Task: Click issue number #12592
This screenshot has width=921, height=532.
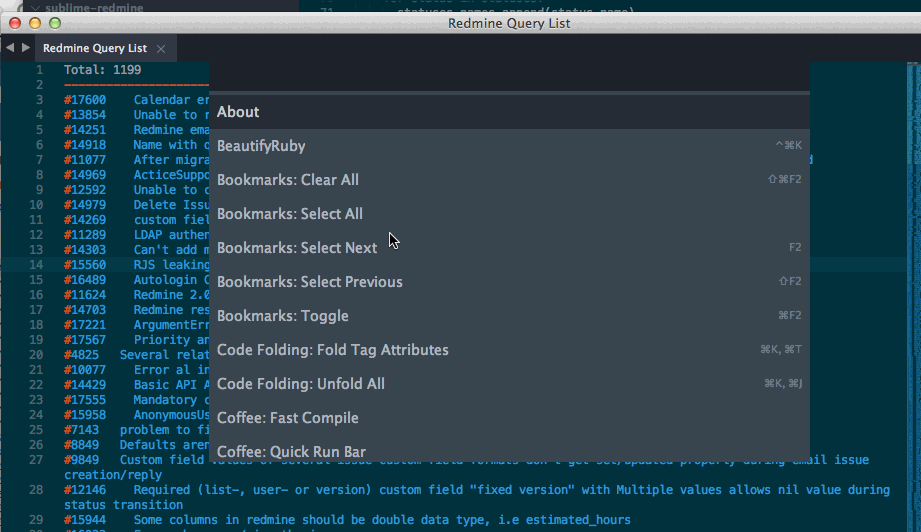Action: pyautogui.click(x=85, y=190)
